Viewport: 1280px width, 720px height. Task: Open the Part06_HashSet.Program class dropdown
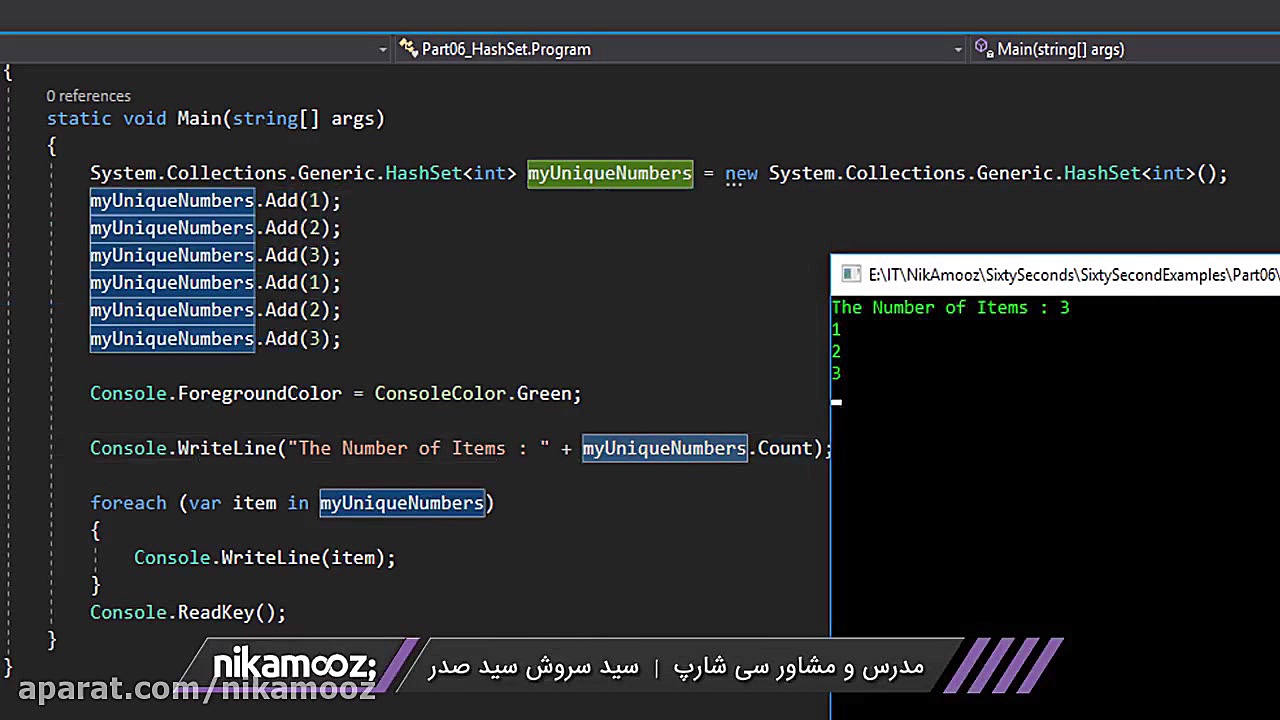coord(680,49)
